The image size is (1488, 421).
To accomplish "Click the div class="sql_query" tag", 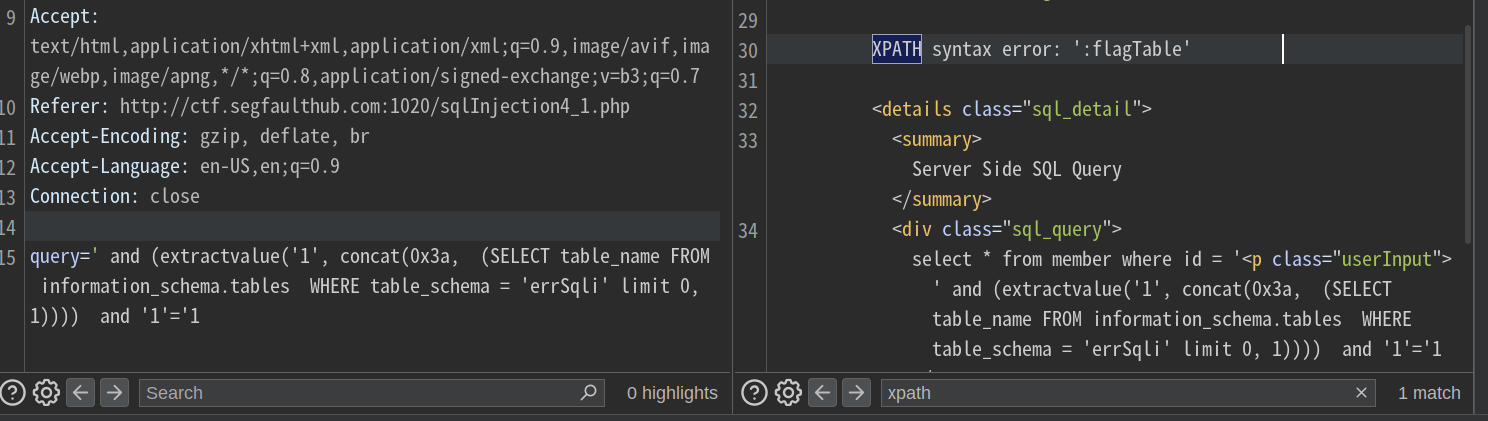I will click(1007, 230).
